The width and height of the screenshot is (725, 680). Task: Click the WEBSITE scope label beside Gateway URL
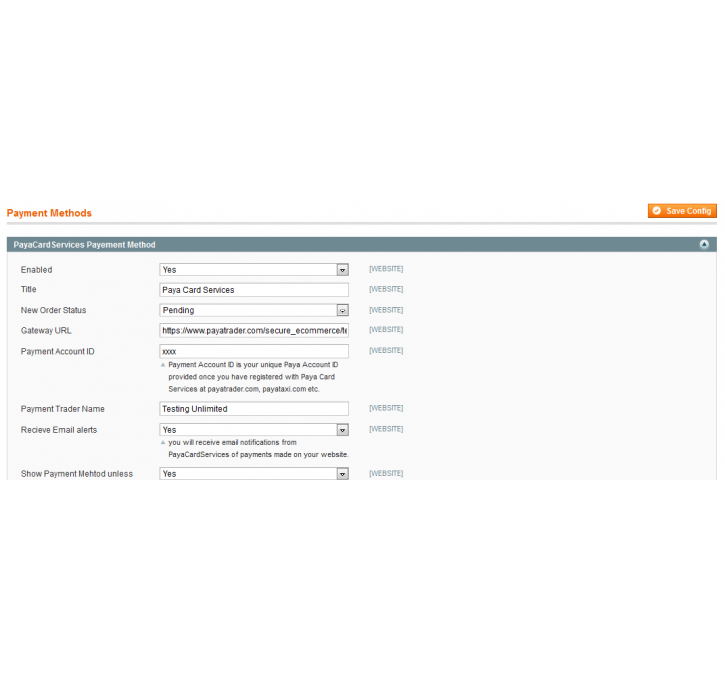(x=386, y=330)
